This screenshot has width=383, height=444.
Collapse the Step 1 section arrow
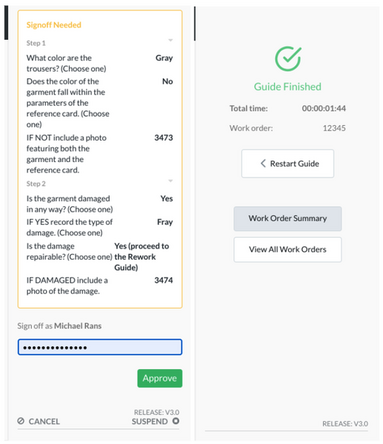(170, 40)
